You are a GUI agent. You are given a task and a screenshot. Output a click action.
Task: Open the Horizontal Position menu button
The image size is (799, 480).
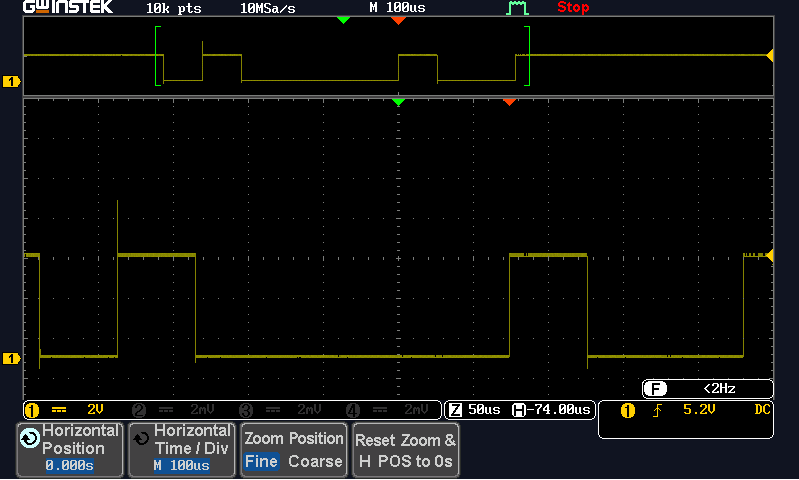pyautogui.click(x=70, y=449)
